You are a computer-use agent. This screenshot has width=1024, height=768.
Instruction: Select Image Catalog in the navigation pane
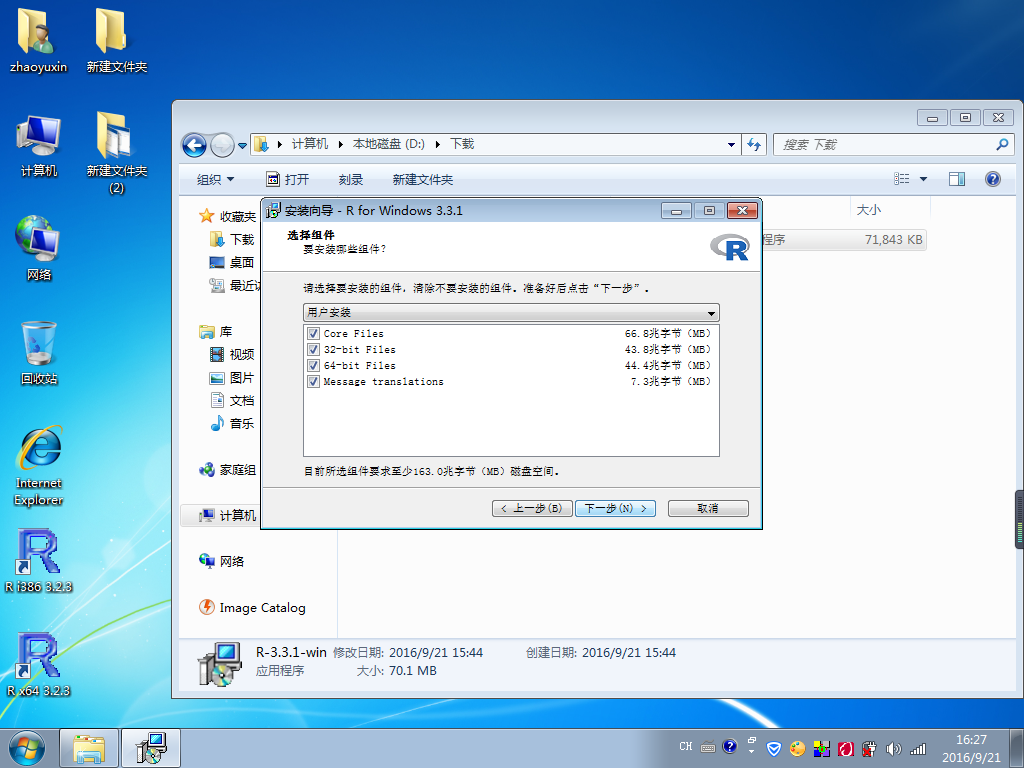252,608
